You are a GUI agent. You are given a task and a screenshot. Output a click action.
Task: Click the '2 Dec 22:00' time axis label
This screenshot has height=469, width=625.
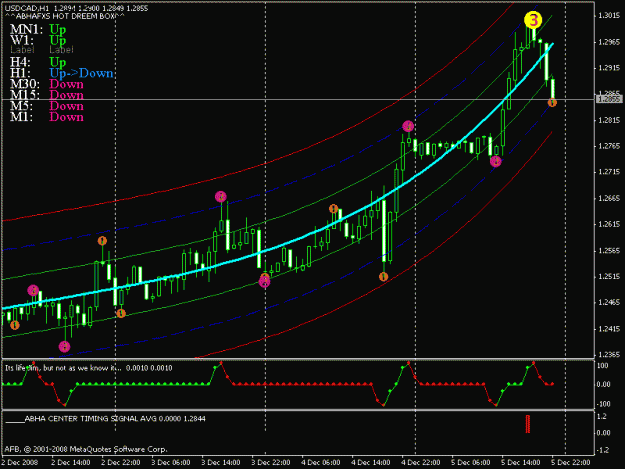pyautogui.click(x=121, y=463)
